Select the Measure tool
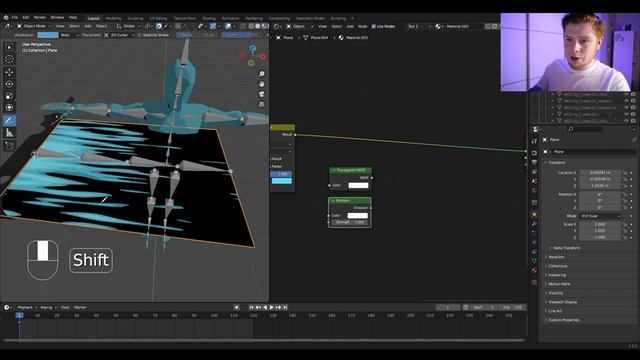 9,133
